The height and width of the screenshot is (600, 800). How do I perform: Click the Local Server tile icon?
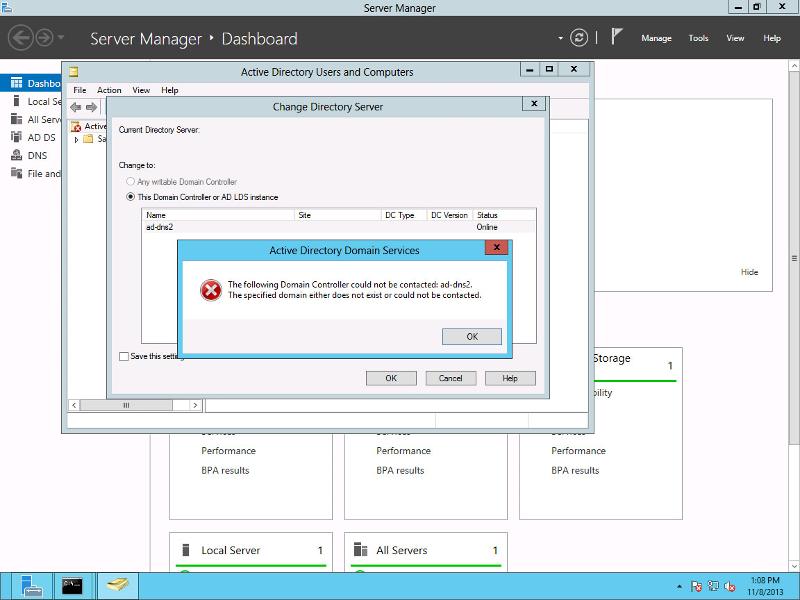tap(186, 550)
